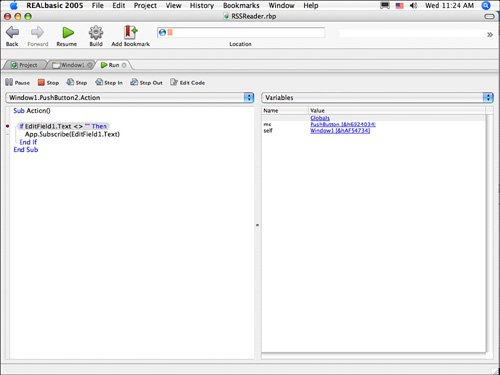Open the File menu

pyautogui.click(x=98, y=5)
